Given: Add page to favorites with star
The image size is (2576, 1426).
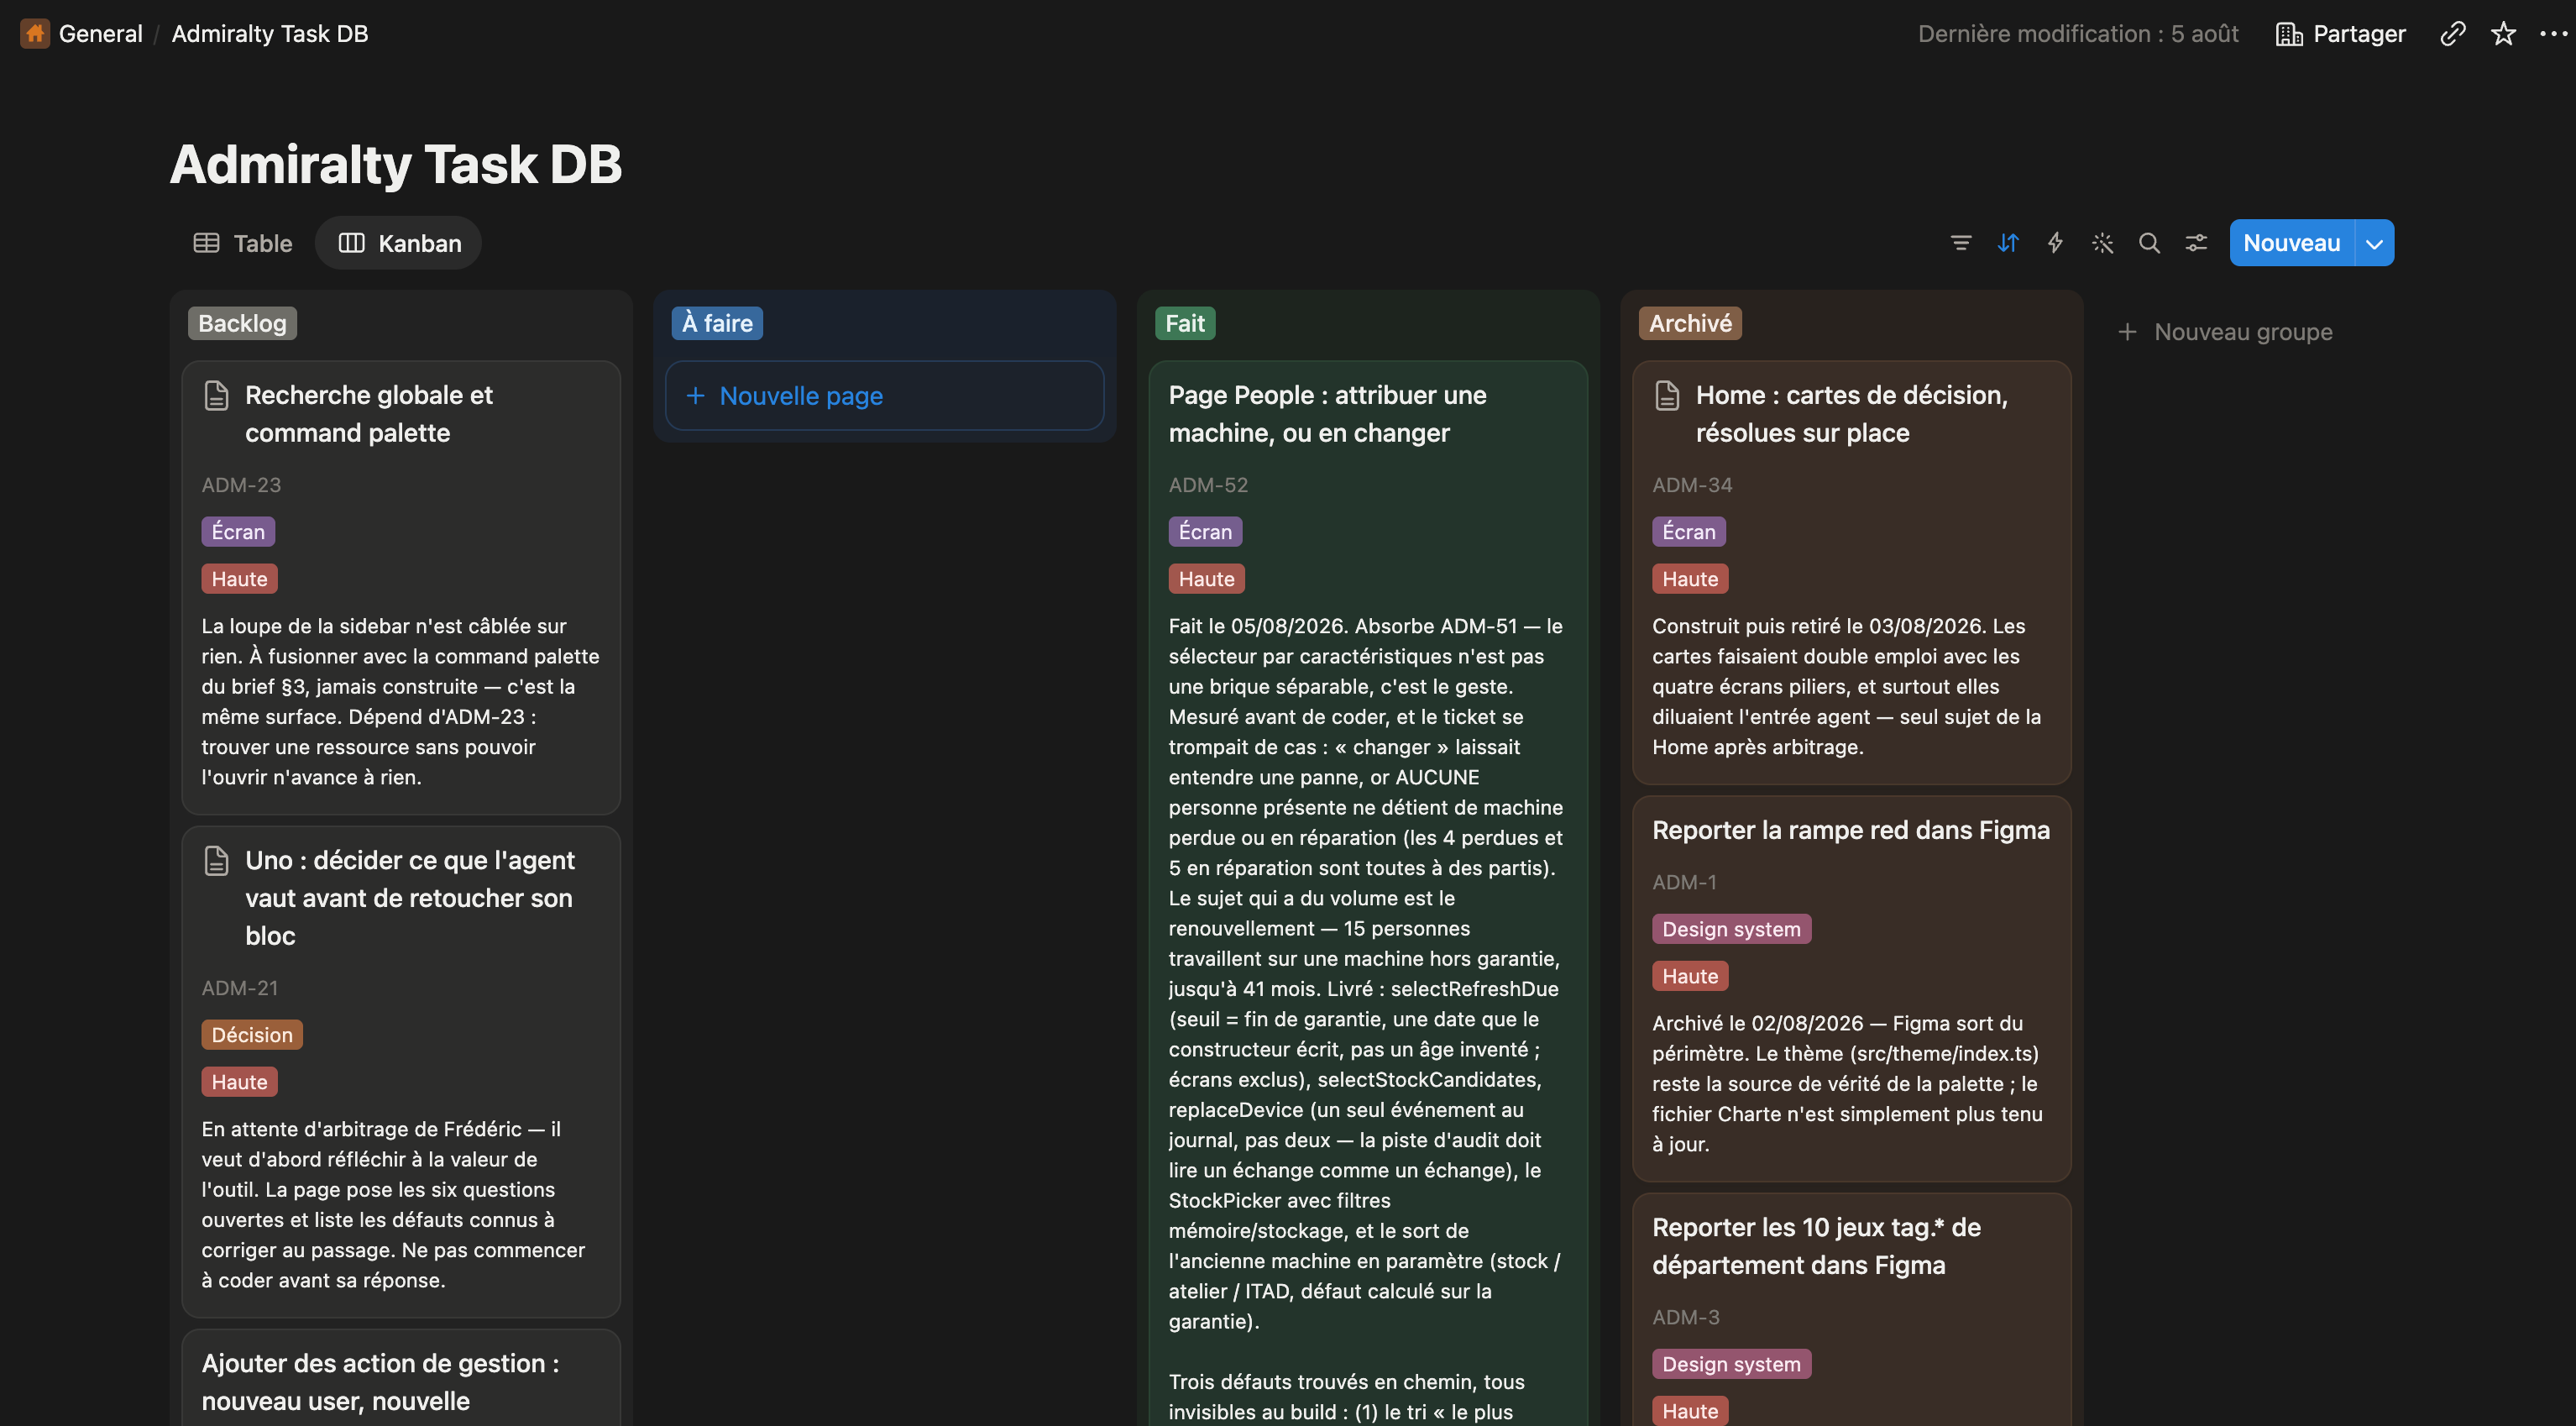Looking at the screenshot, I should click(2503, 33).
